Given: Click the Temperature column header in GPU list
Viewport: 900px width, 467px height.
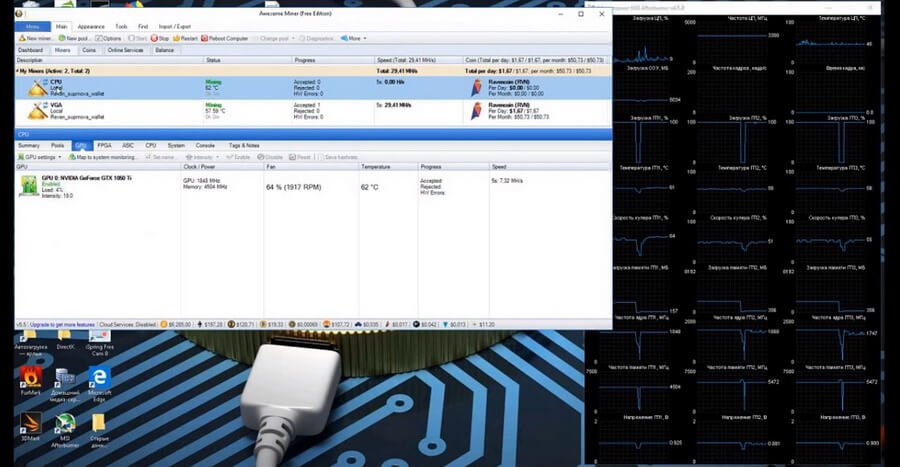Looking at the screenshot, I should coord(389,166).
